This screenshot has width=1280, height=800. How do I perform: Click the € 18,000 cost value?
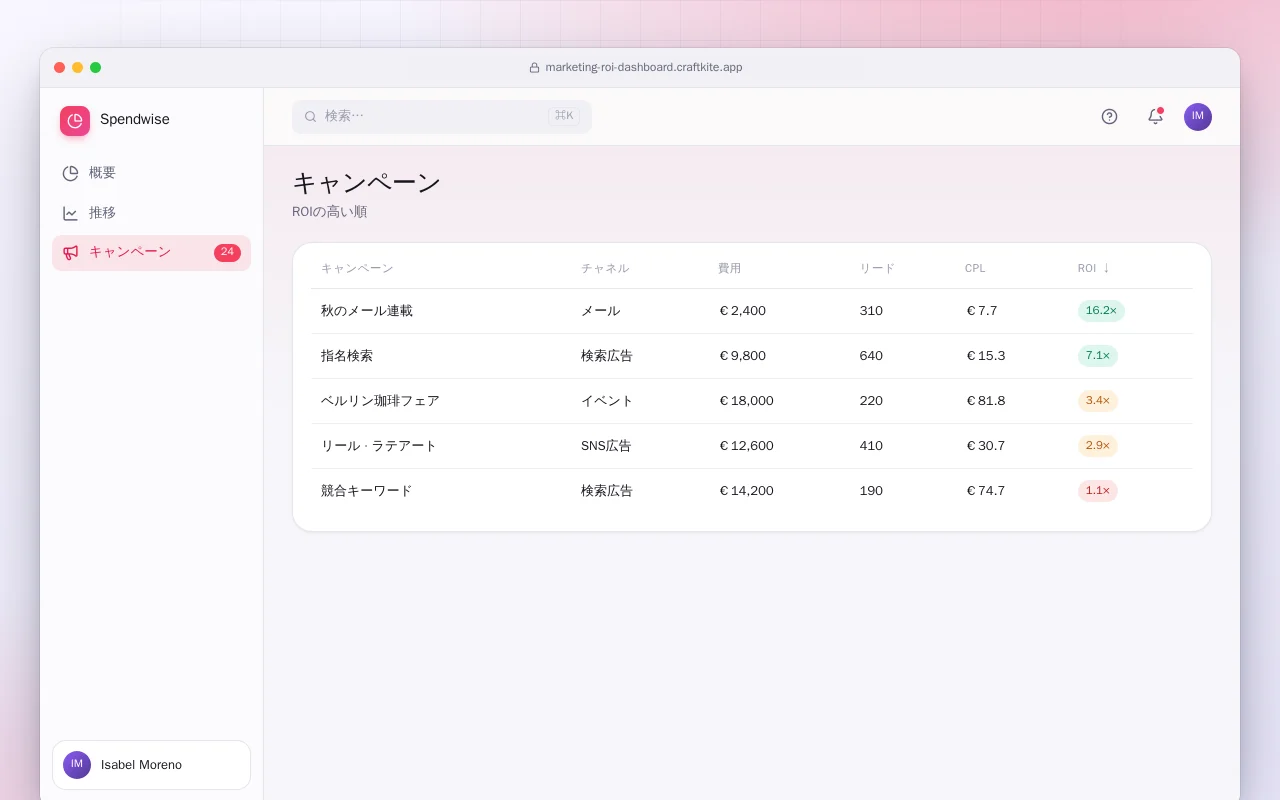[746, 401]
